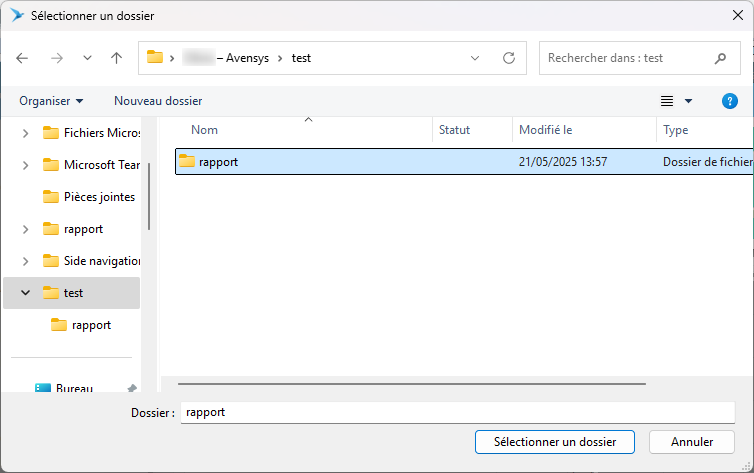Click the Back navigation arrow
This screenshot has width=754, height=473.
pyautogui.click(x=23, y=58)
